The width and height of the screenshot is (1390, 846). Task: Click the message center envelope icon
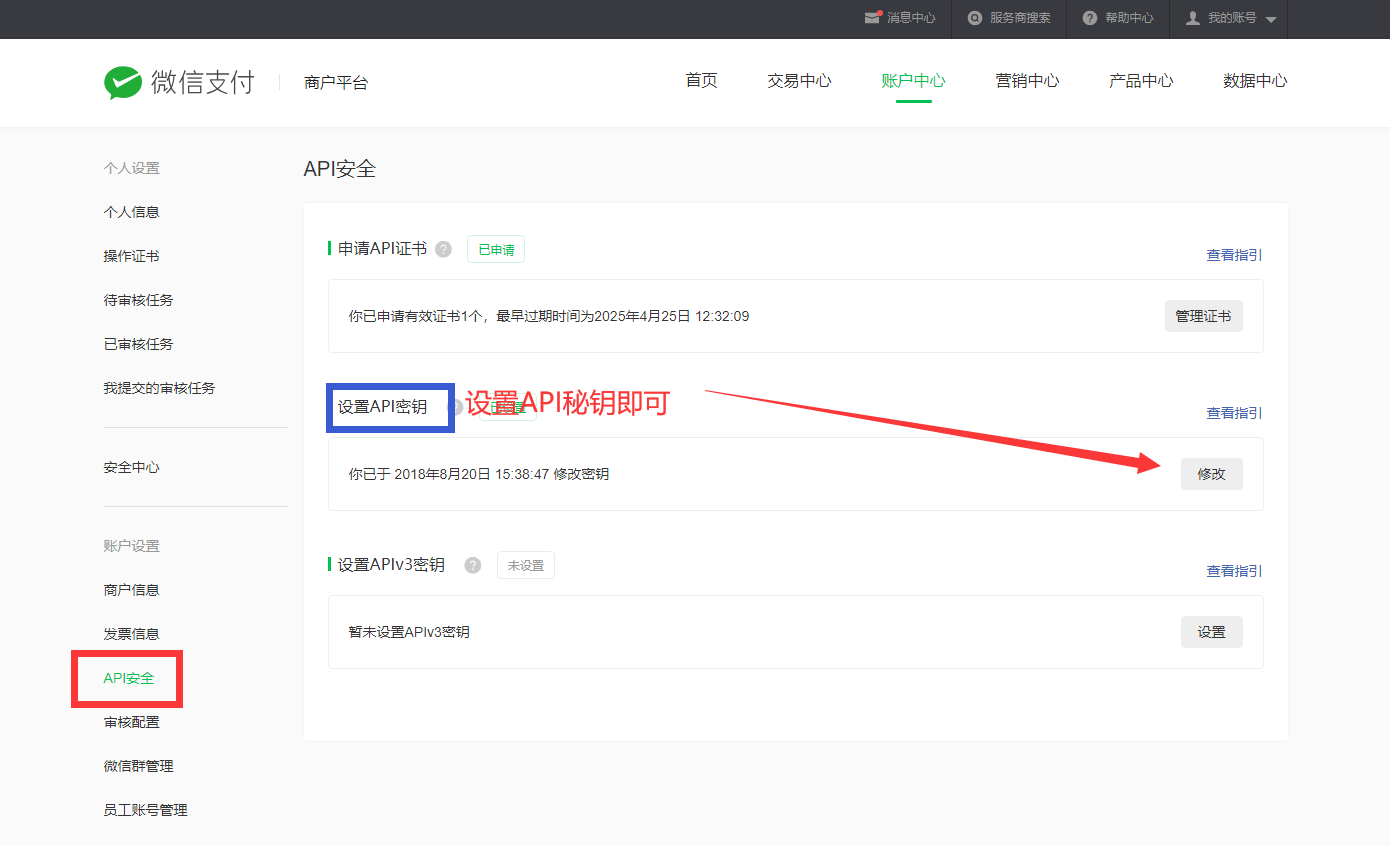[x=873, y=18]
